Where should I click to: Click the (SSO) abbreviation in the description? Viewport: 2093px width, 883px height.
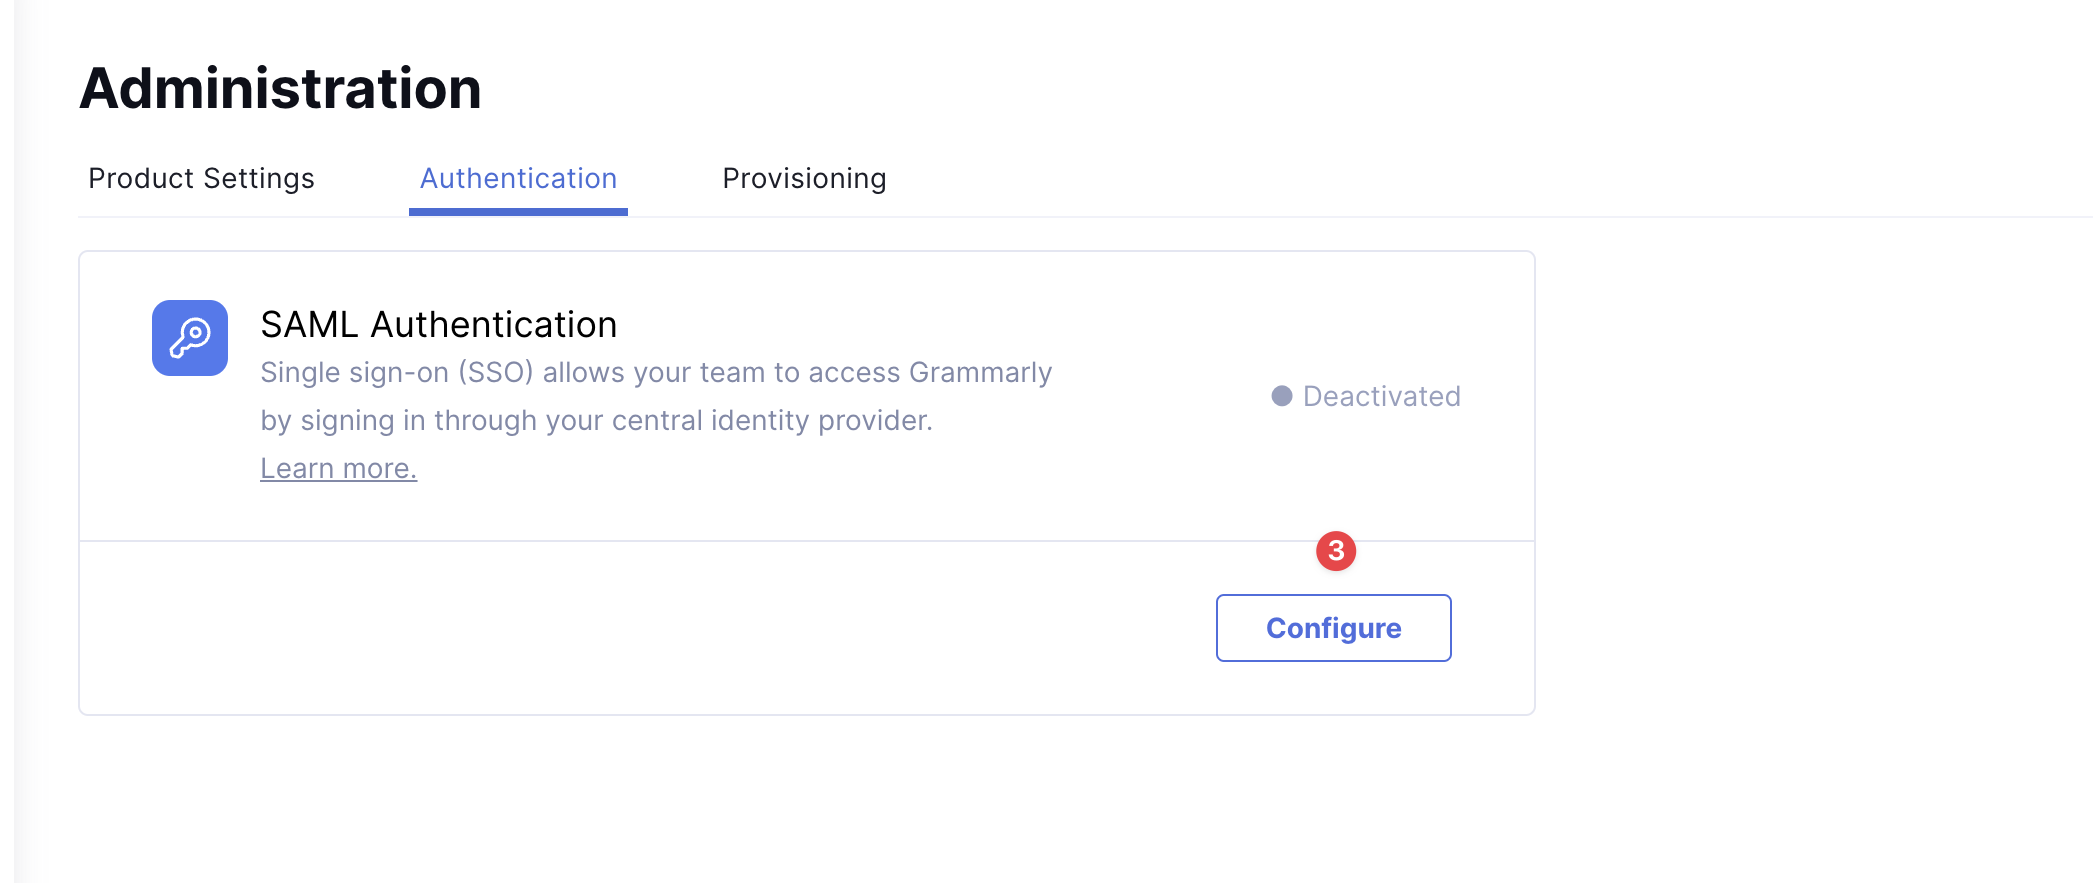point(495,372)
